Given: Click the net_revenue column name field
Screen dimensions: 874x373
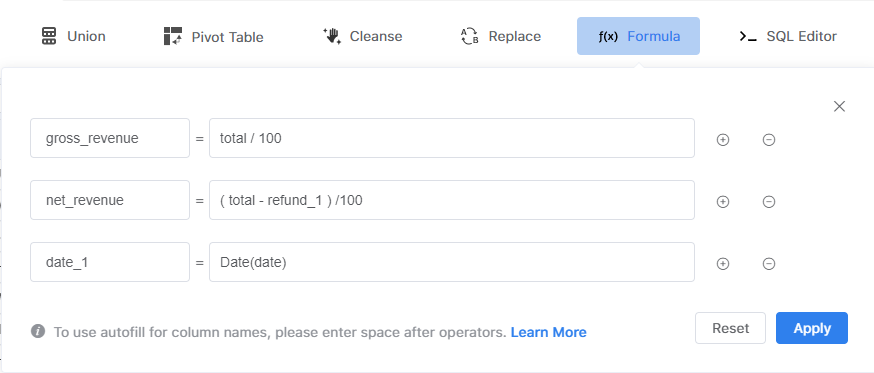Looking at the screenshot, I should pyautogui.click(x=110, y=200).
